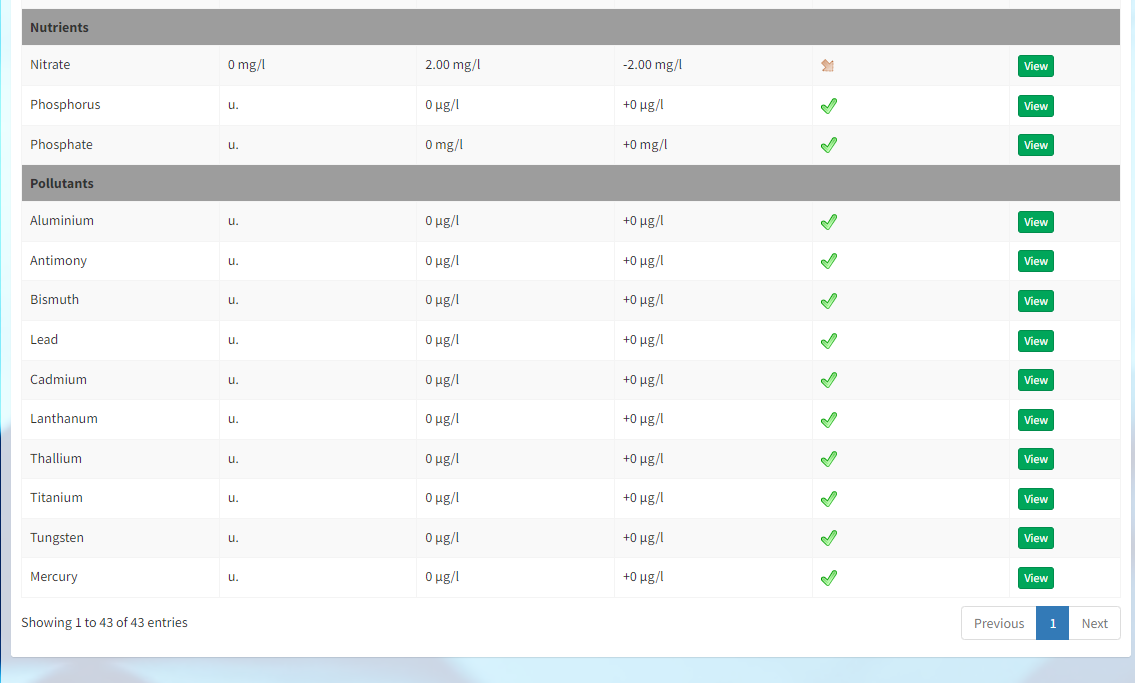Viewport: 1135px width, 683px height.
Task: View details for Lead
Action: coord(1035,341)
